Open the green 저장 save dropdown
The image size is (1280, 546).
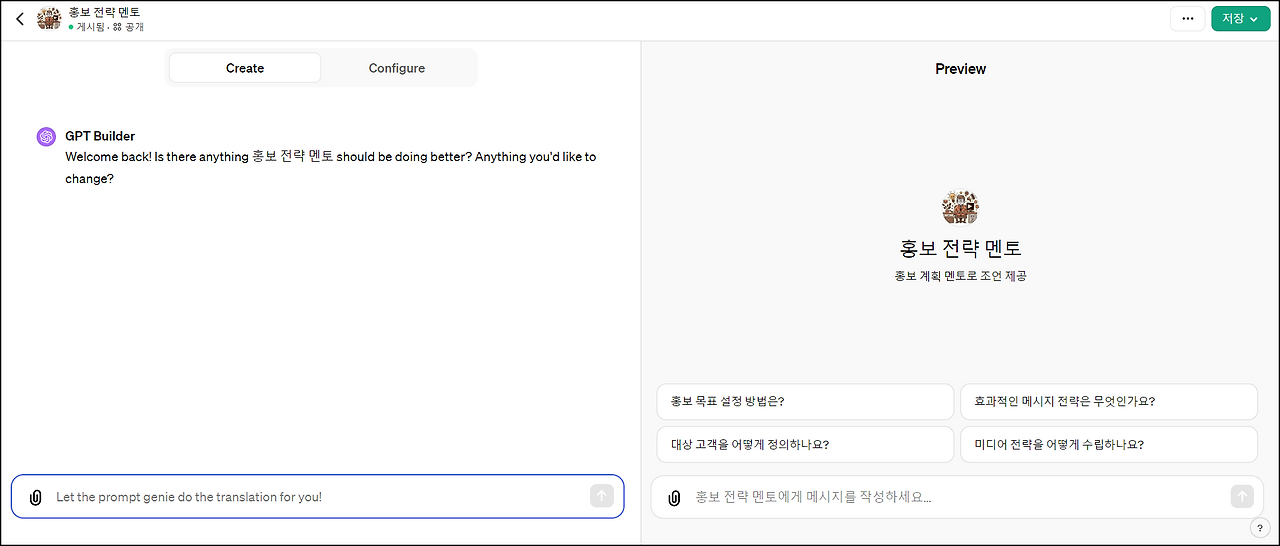click(x=1240, y=18)
